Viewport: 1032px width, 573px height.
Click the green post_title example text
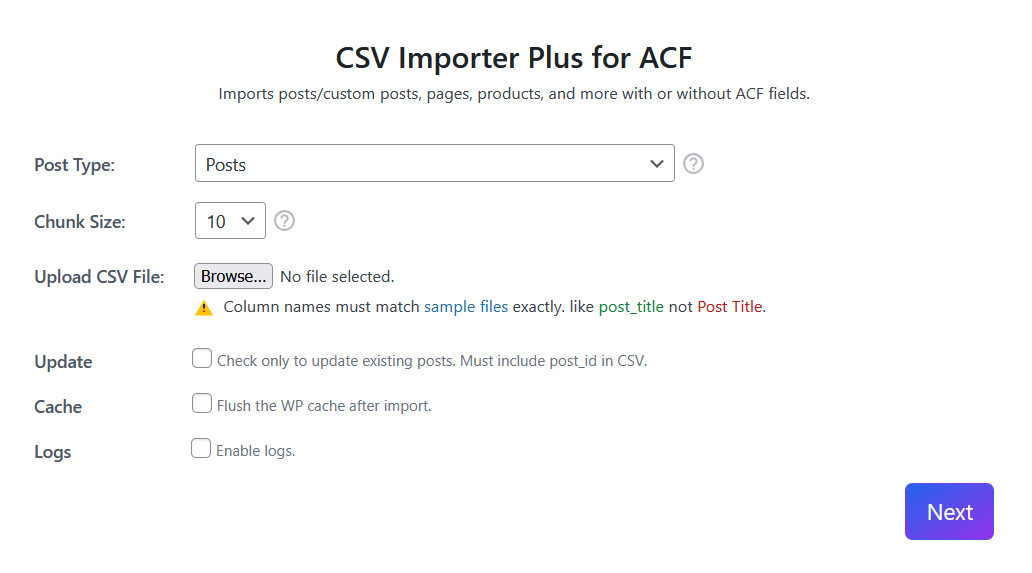click(631, 307)
